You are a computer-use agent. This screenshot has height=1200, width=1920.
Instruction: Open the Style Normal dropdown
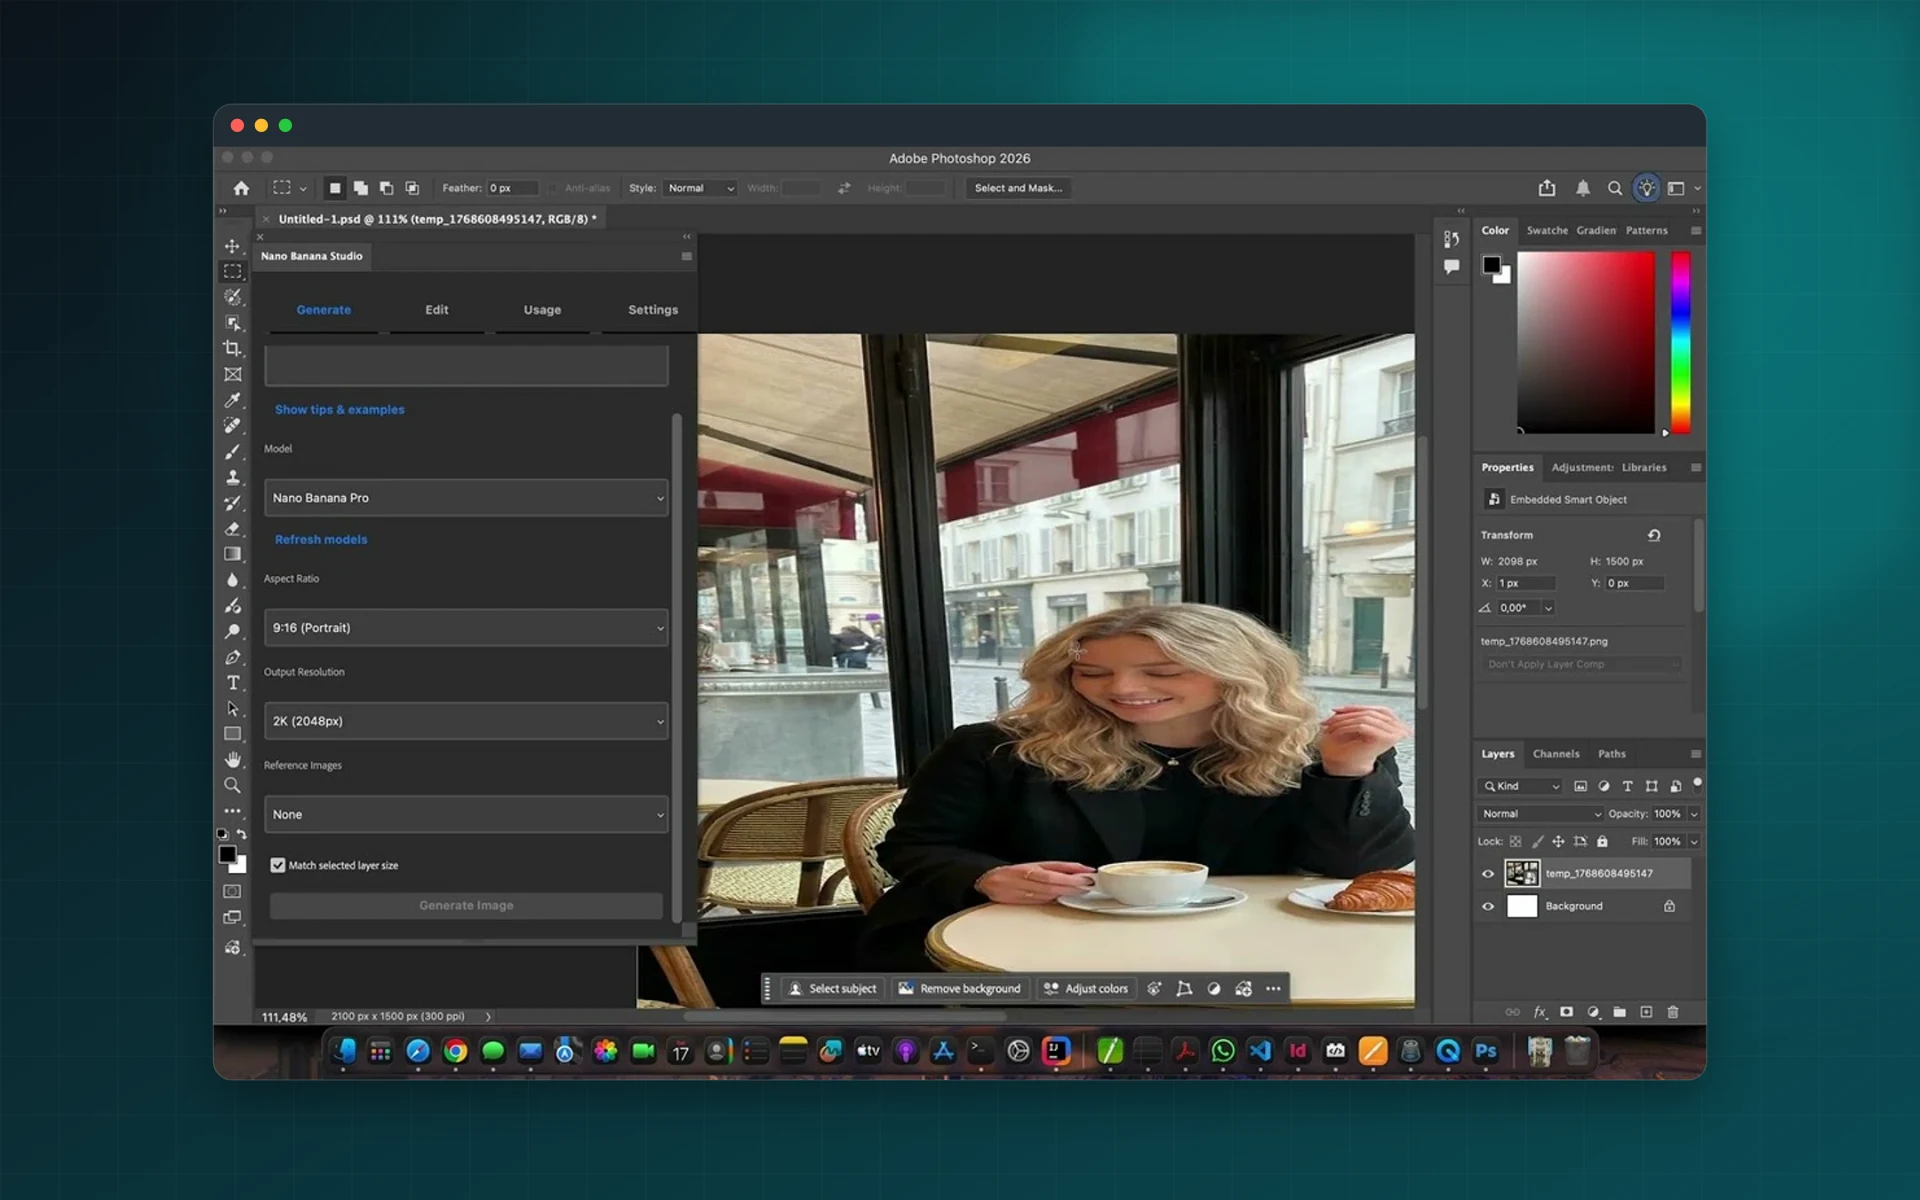click(700, 188)
